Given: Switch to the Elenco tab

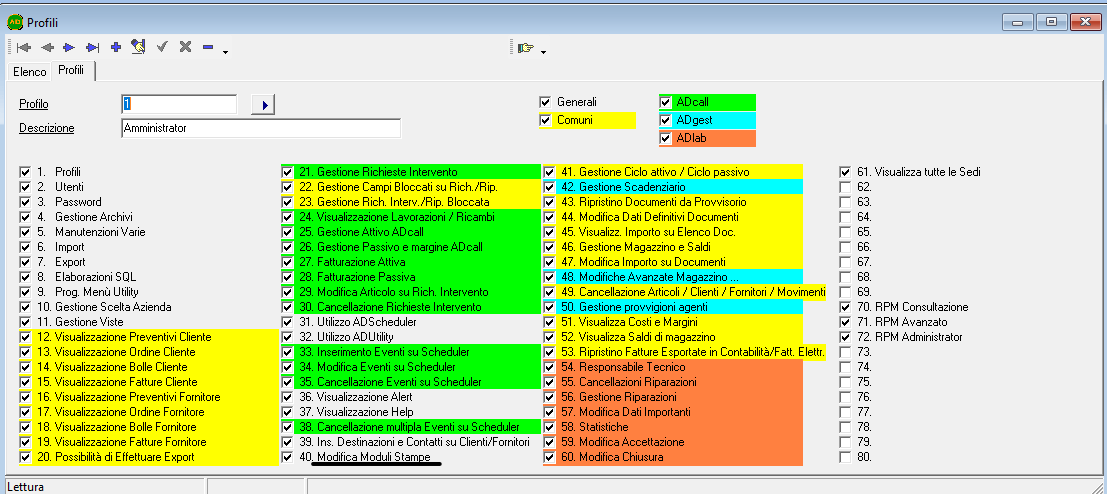Looking at the screenshot, I should tap(29, 72).
